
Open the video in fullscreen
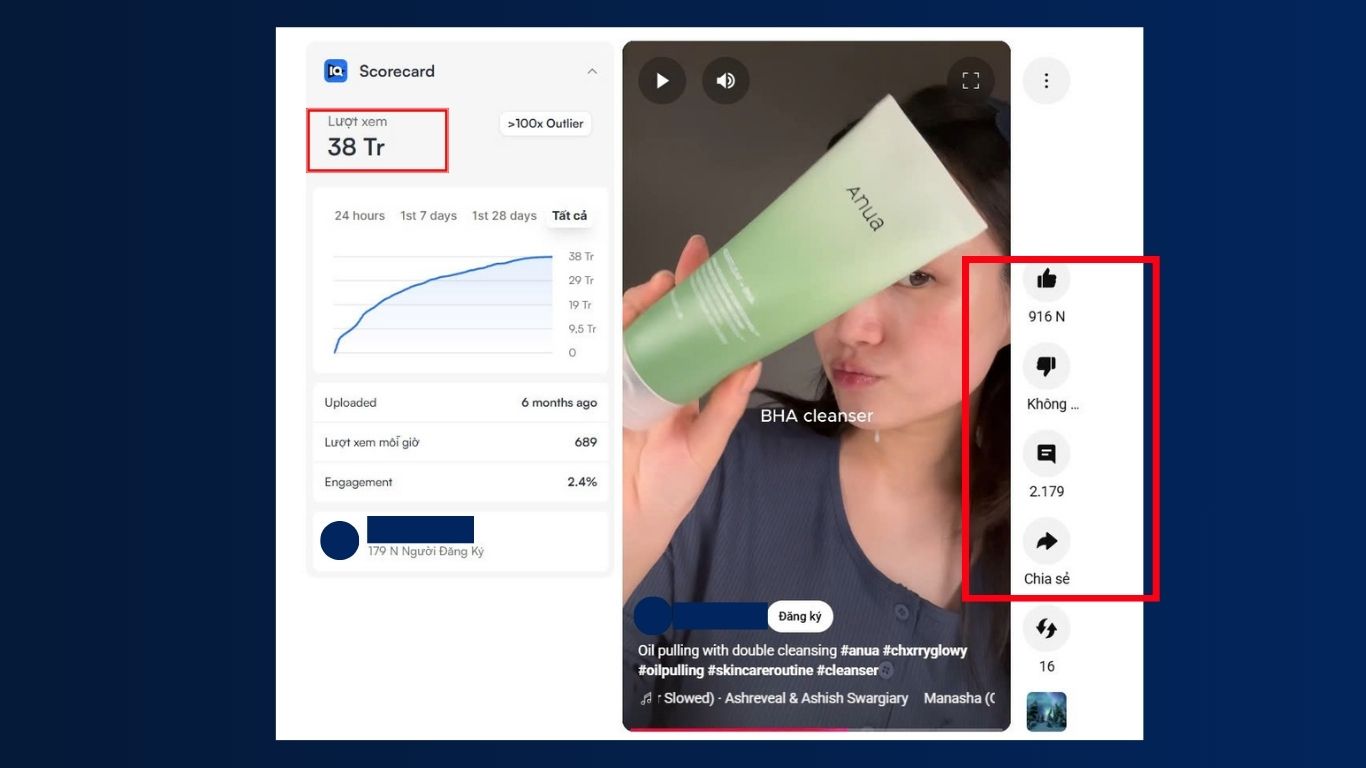[971, 81]
